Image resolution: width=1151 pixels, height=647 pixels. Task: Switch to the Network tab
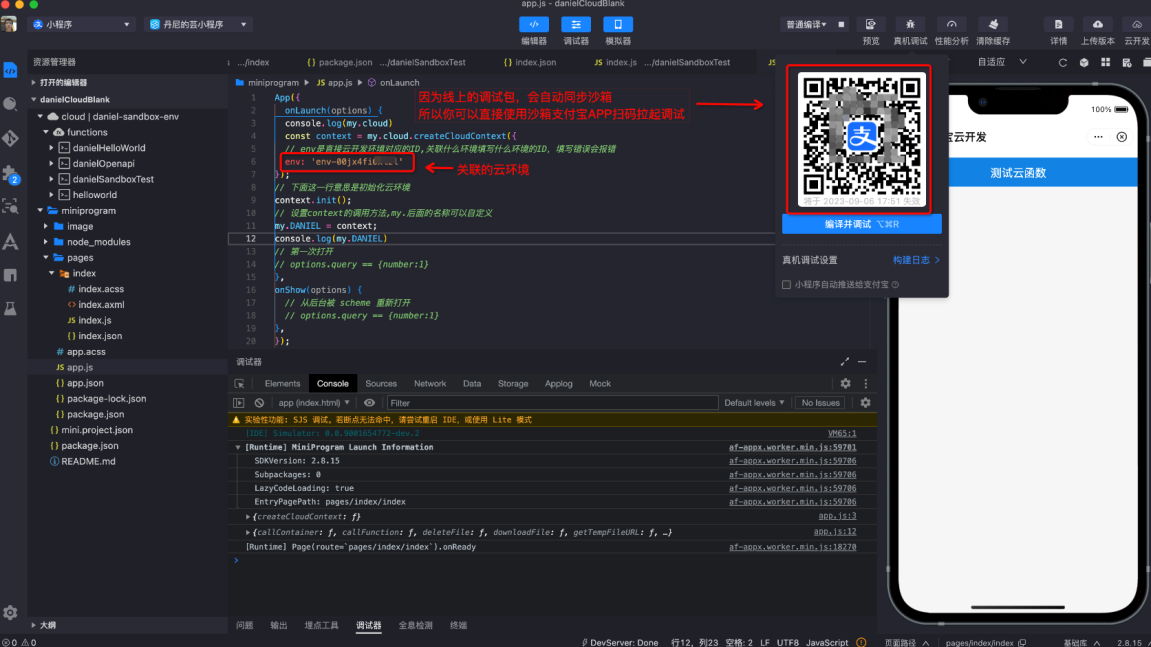tap(430, 383)
